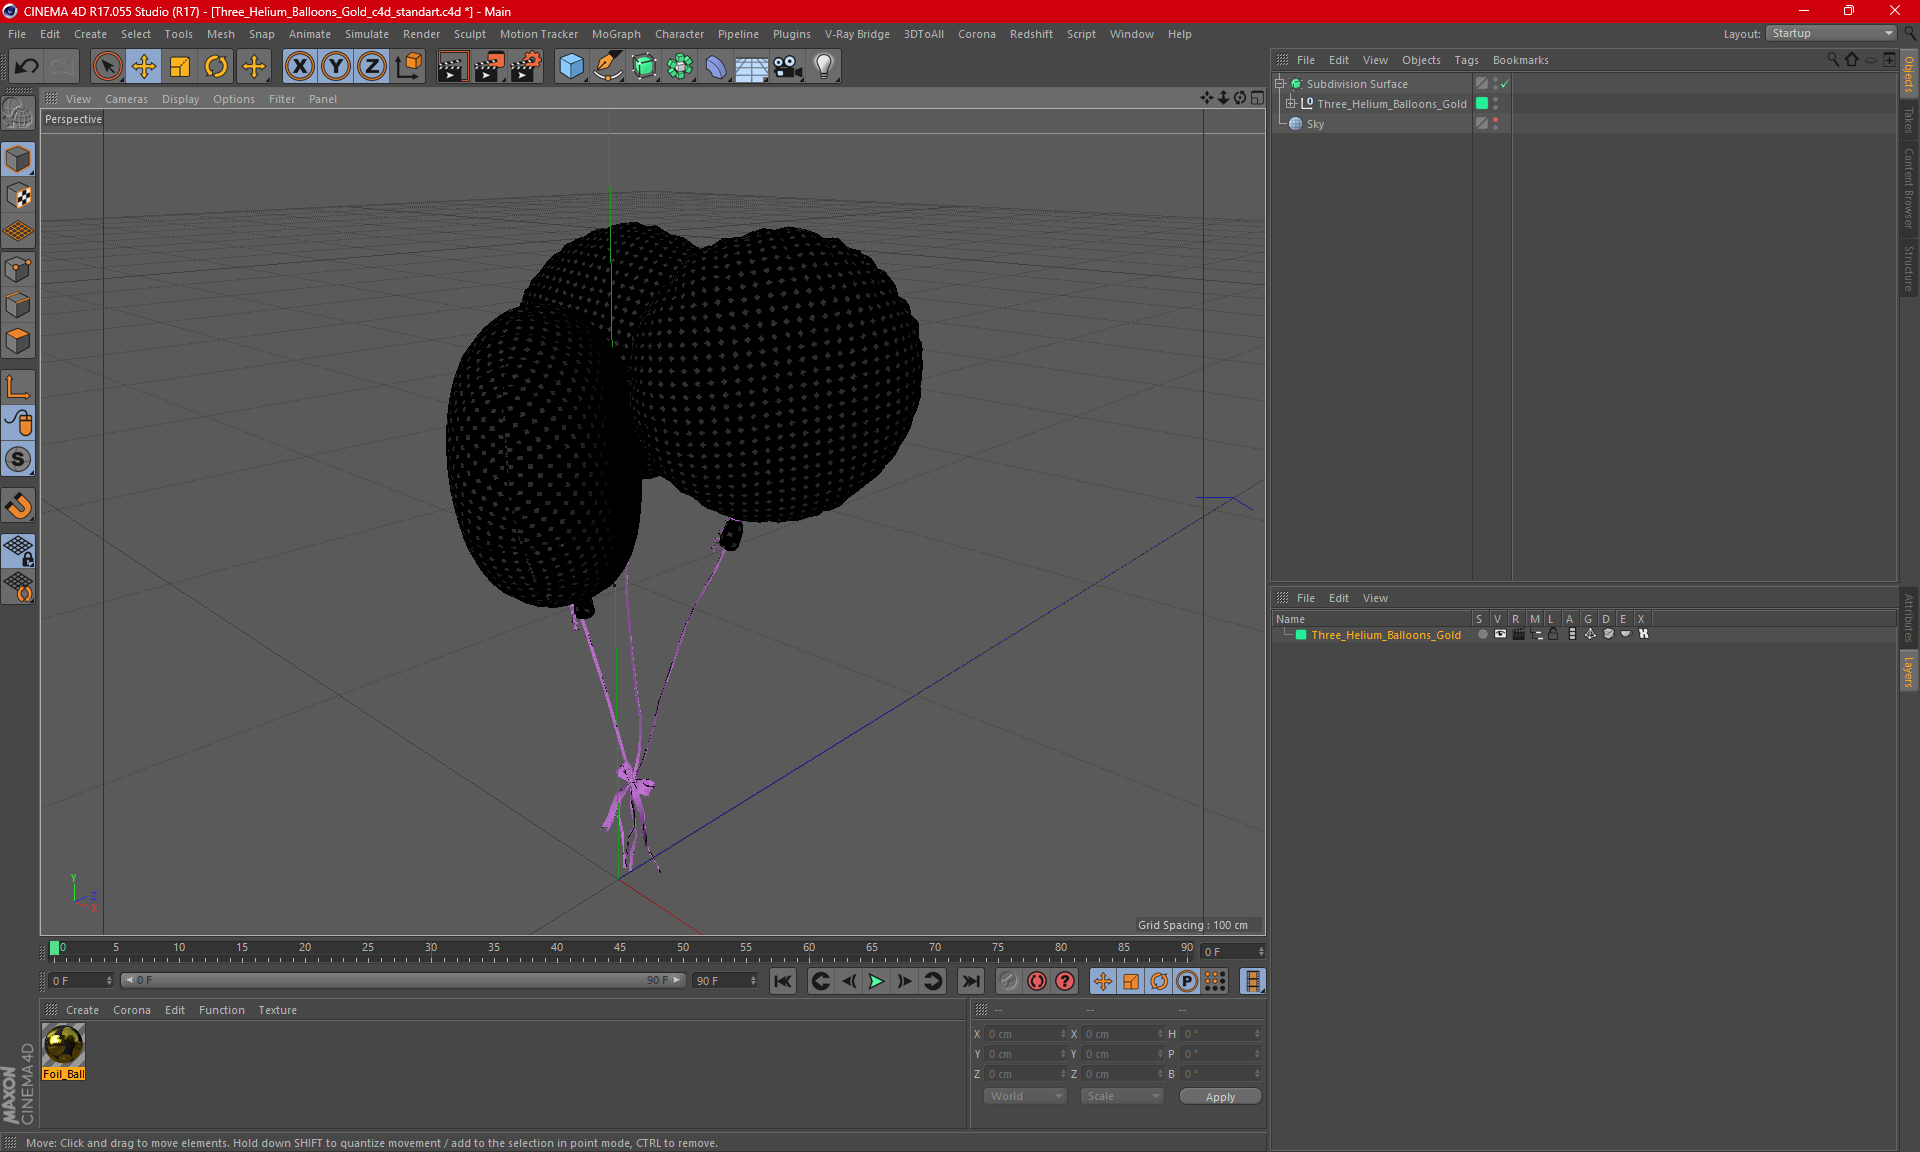1920x1152 pixels.
Task: Select the Sky object
Action: pos(1315,124)
